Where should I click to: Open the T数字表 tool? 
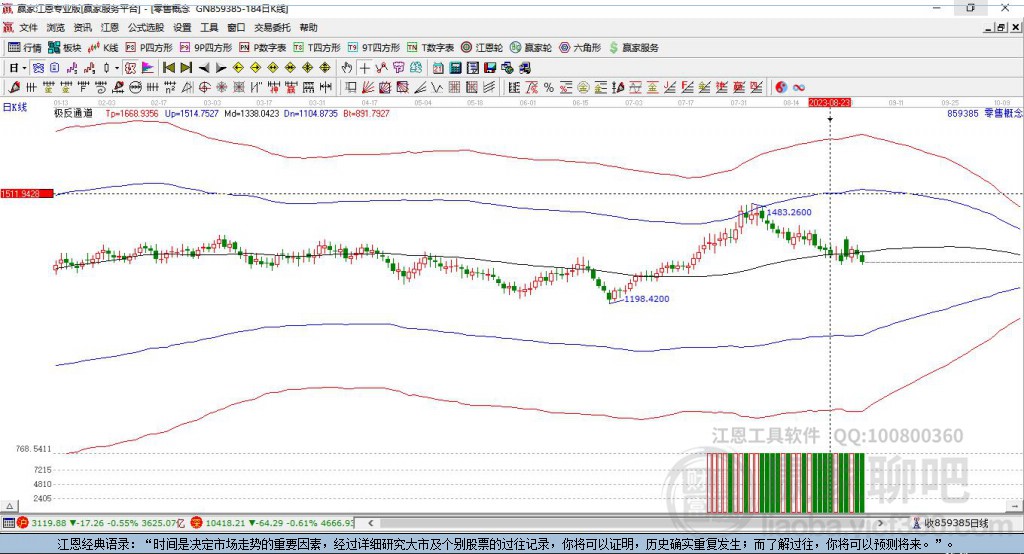pos(430,48)
